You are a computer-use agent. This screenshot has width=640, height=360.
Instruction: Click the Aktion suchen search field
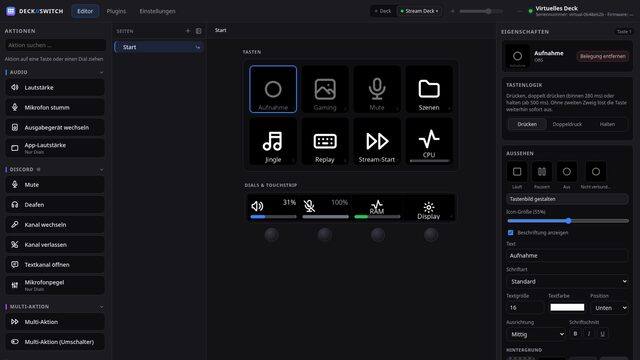(55, 45)
